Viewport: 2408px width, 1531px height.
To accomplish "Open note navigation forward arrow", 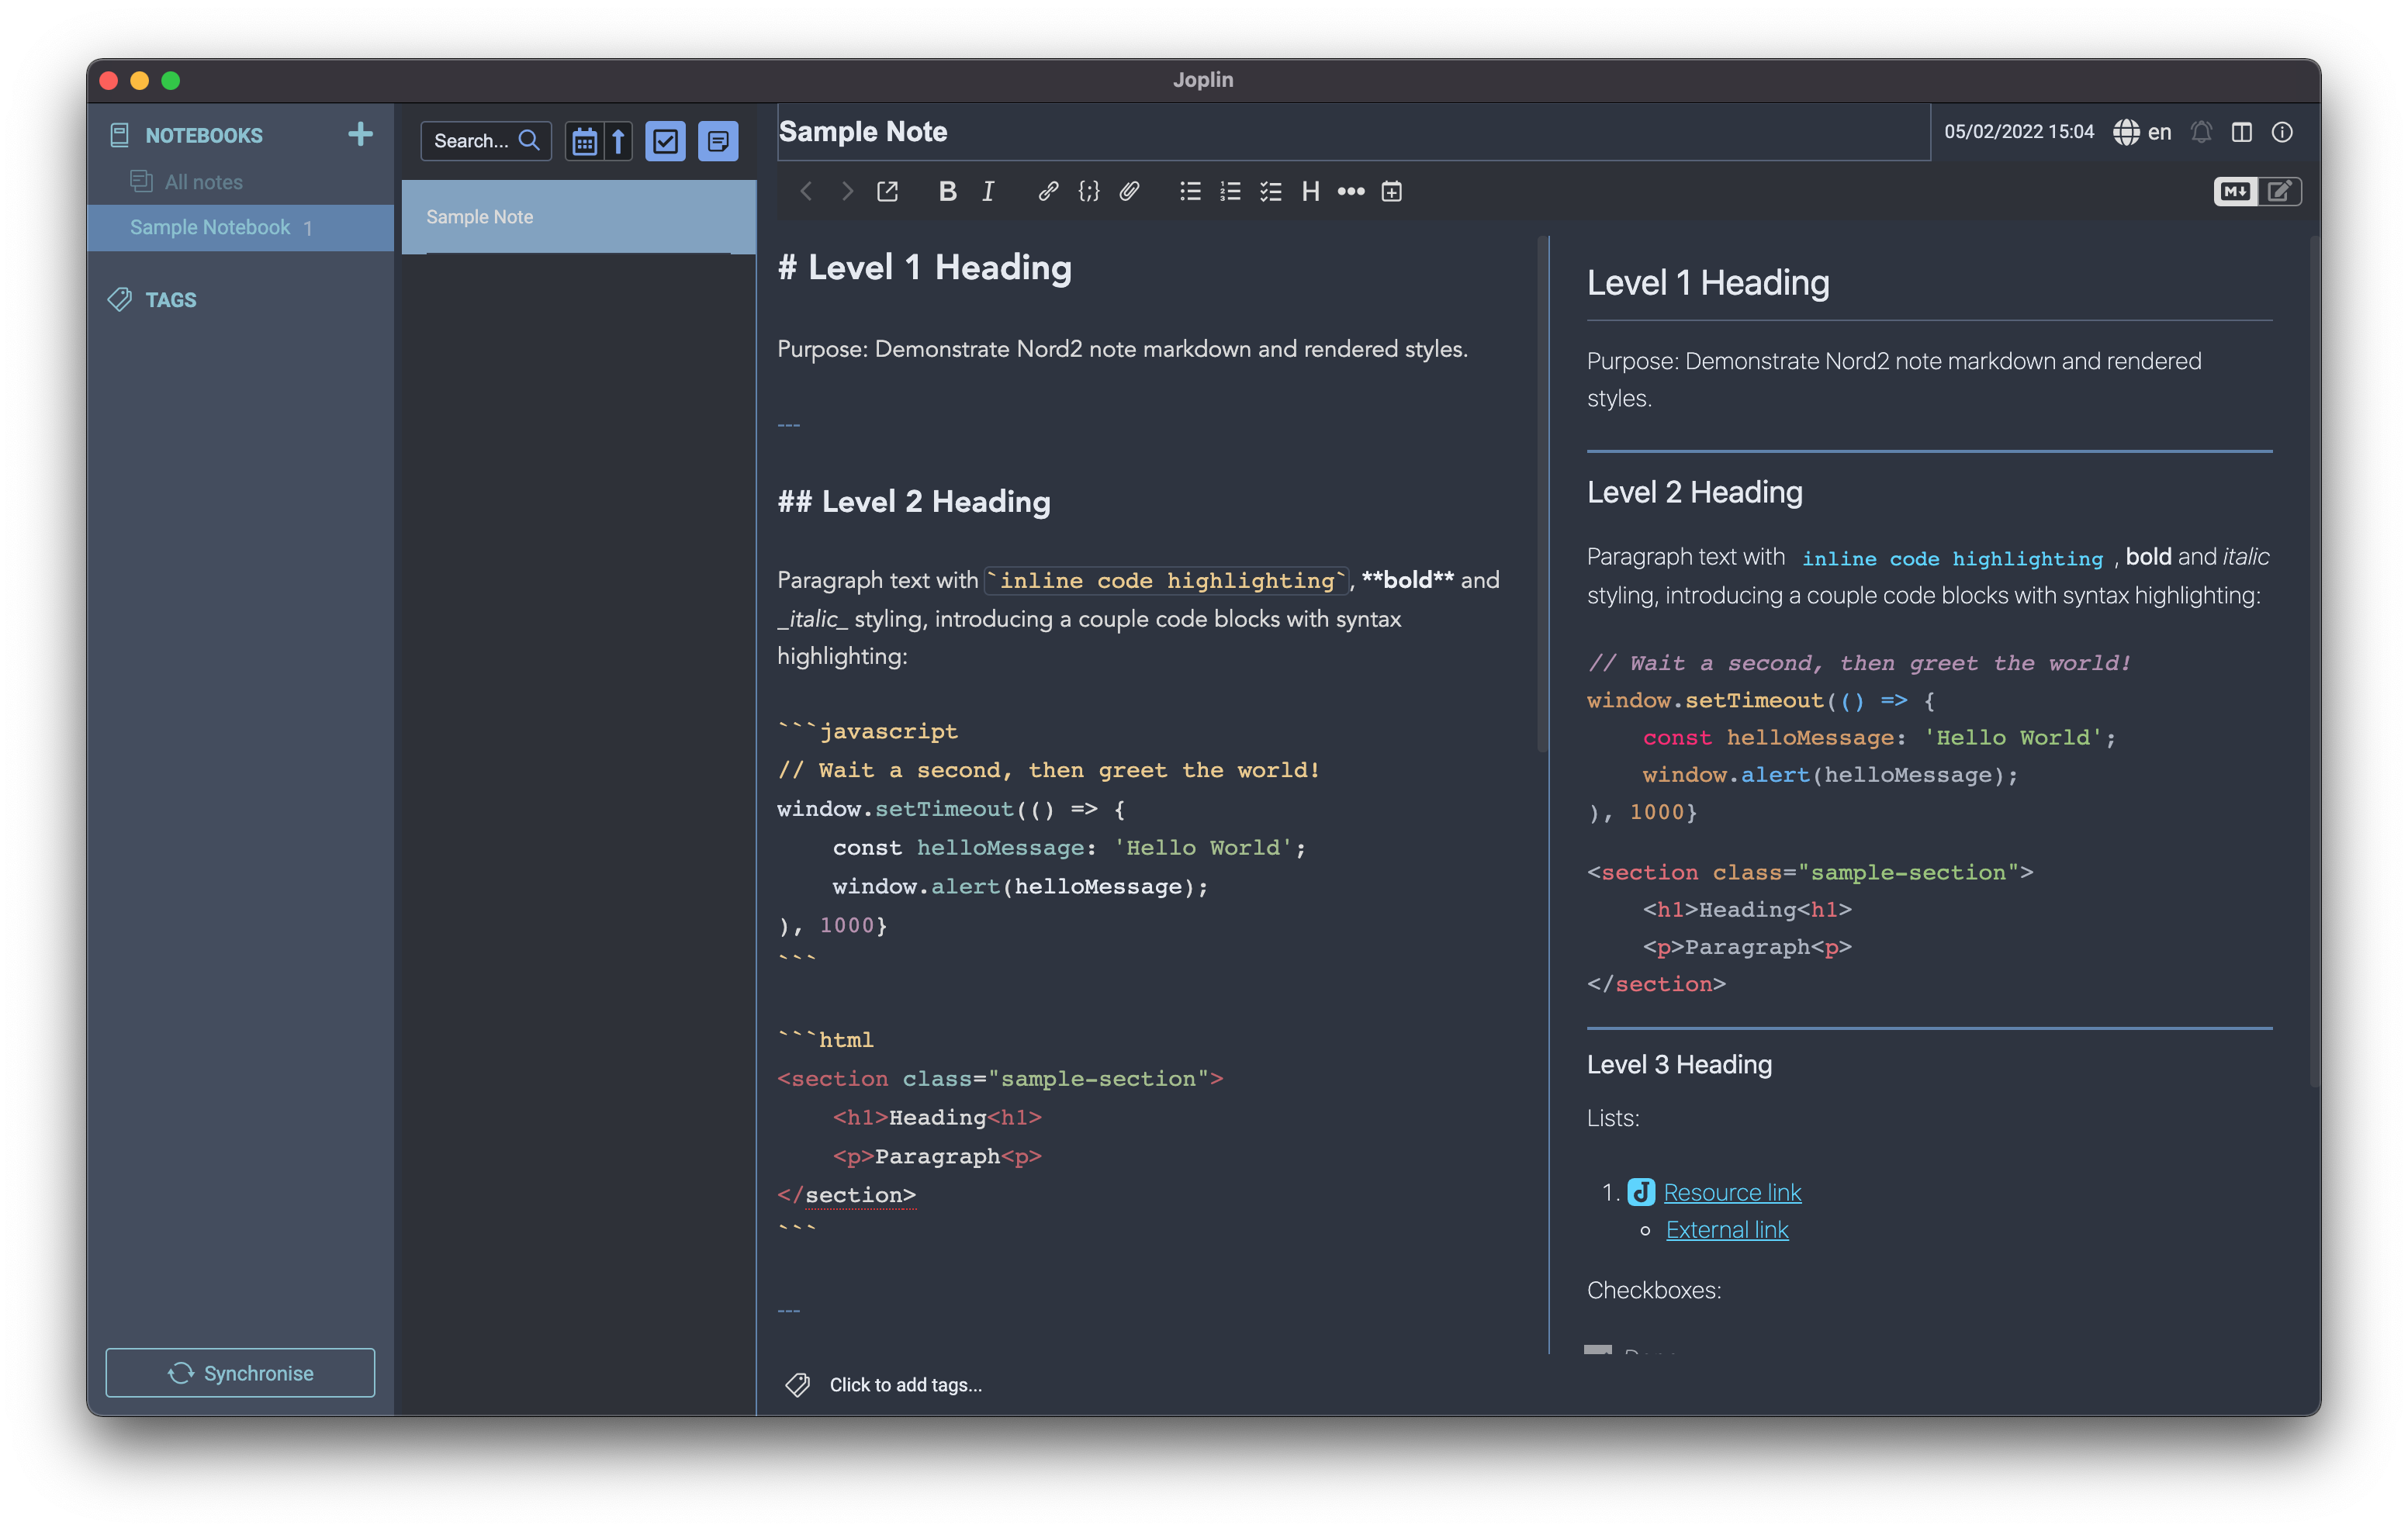I will 844,191.
